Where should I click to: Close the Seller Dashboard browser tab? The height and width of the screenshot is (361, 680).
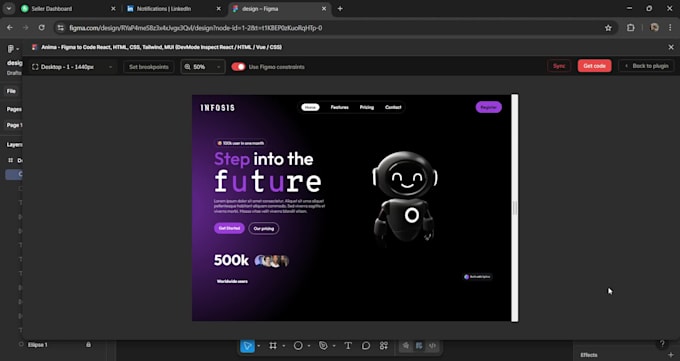pyautogui.click(x=113, y=9)
